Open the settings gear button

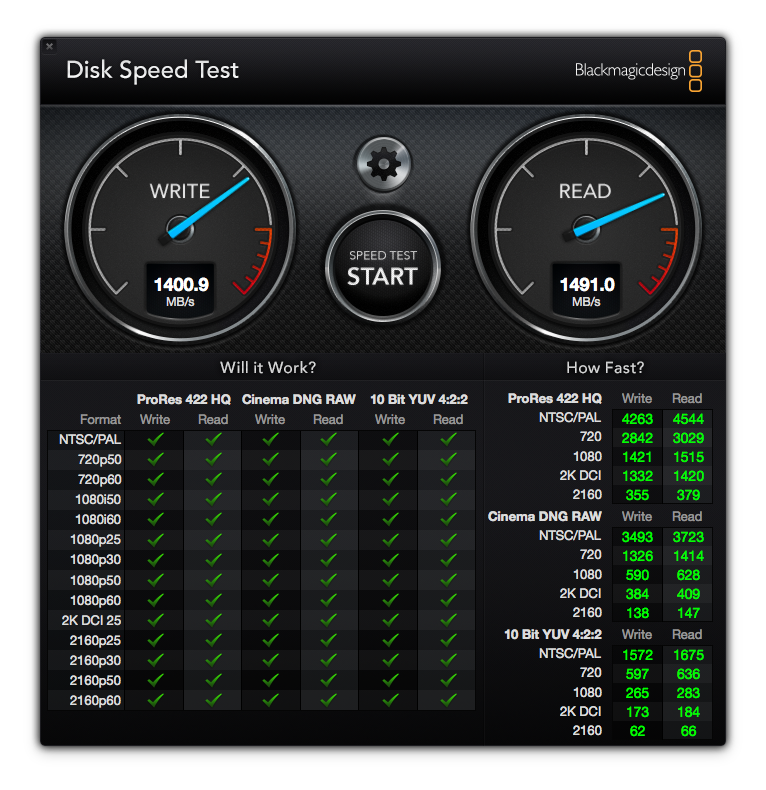384,164
